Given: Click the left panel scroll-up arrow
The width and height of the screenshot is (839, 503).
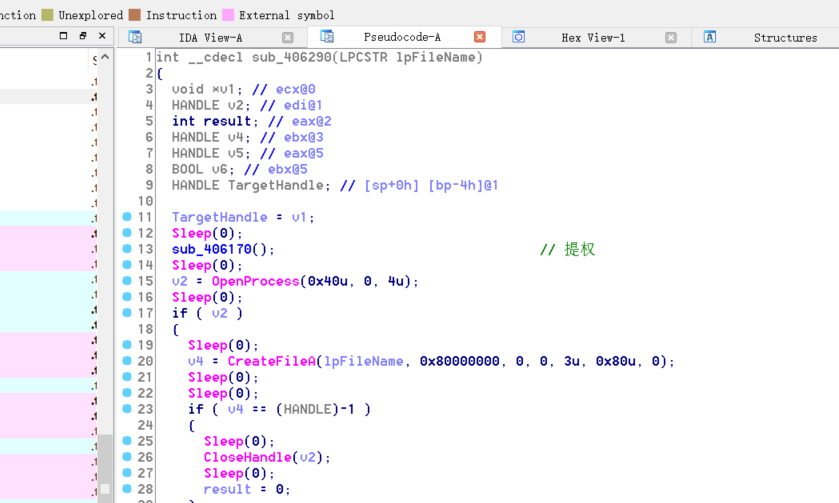Looking at the screenshot, I should 105,57.
